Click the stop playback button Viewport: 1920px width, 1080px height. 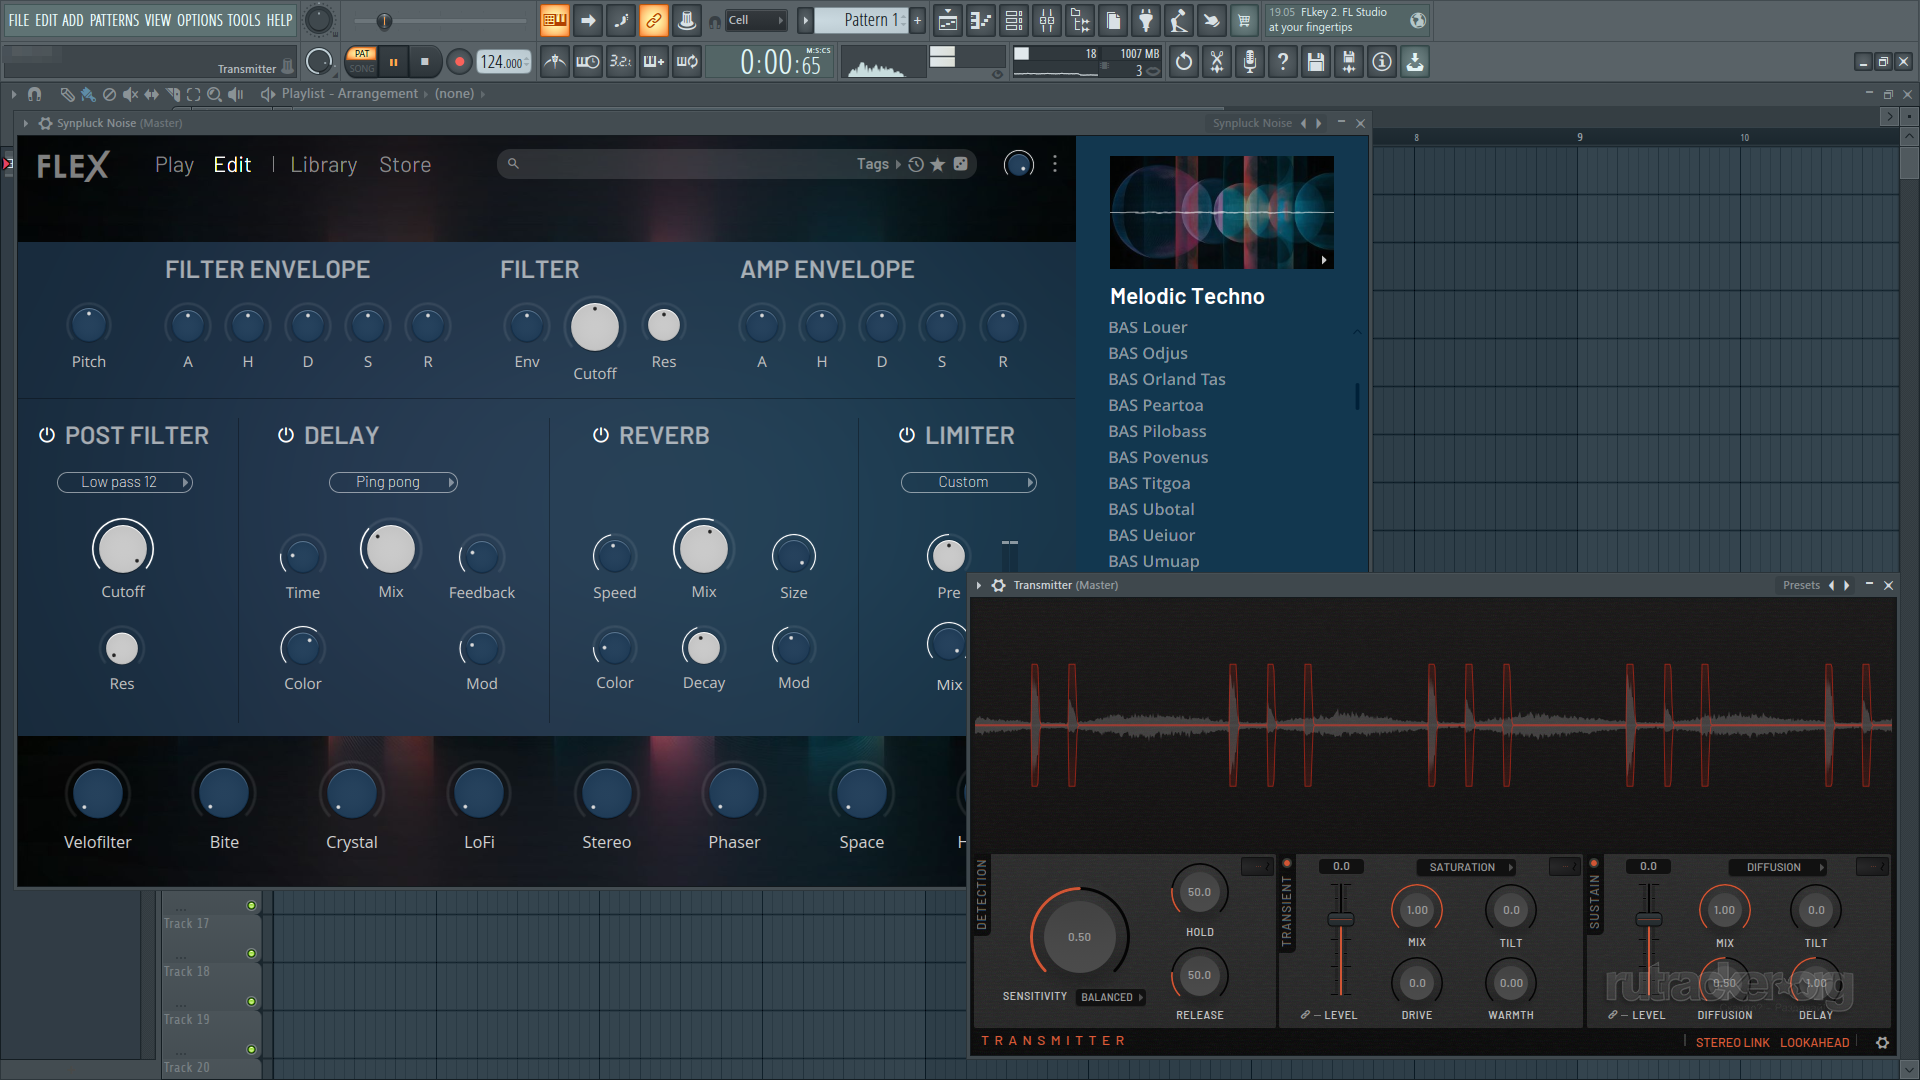click(x=425, y=62)
